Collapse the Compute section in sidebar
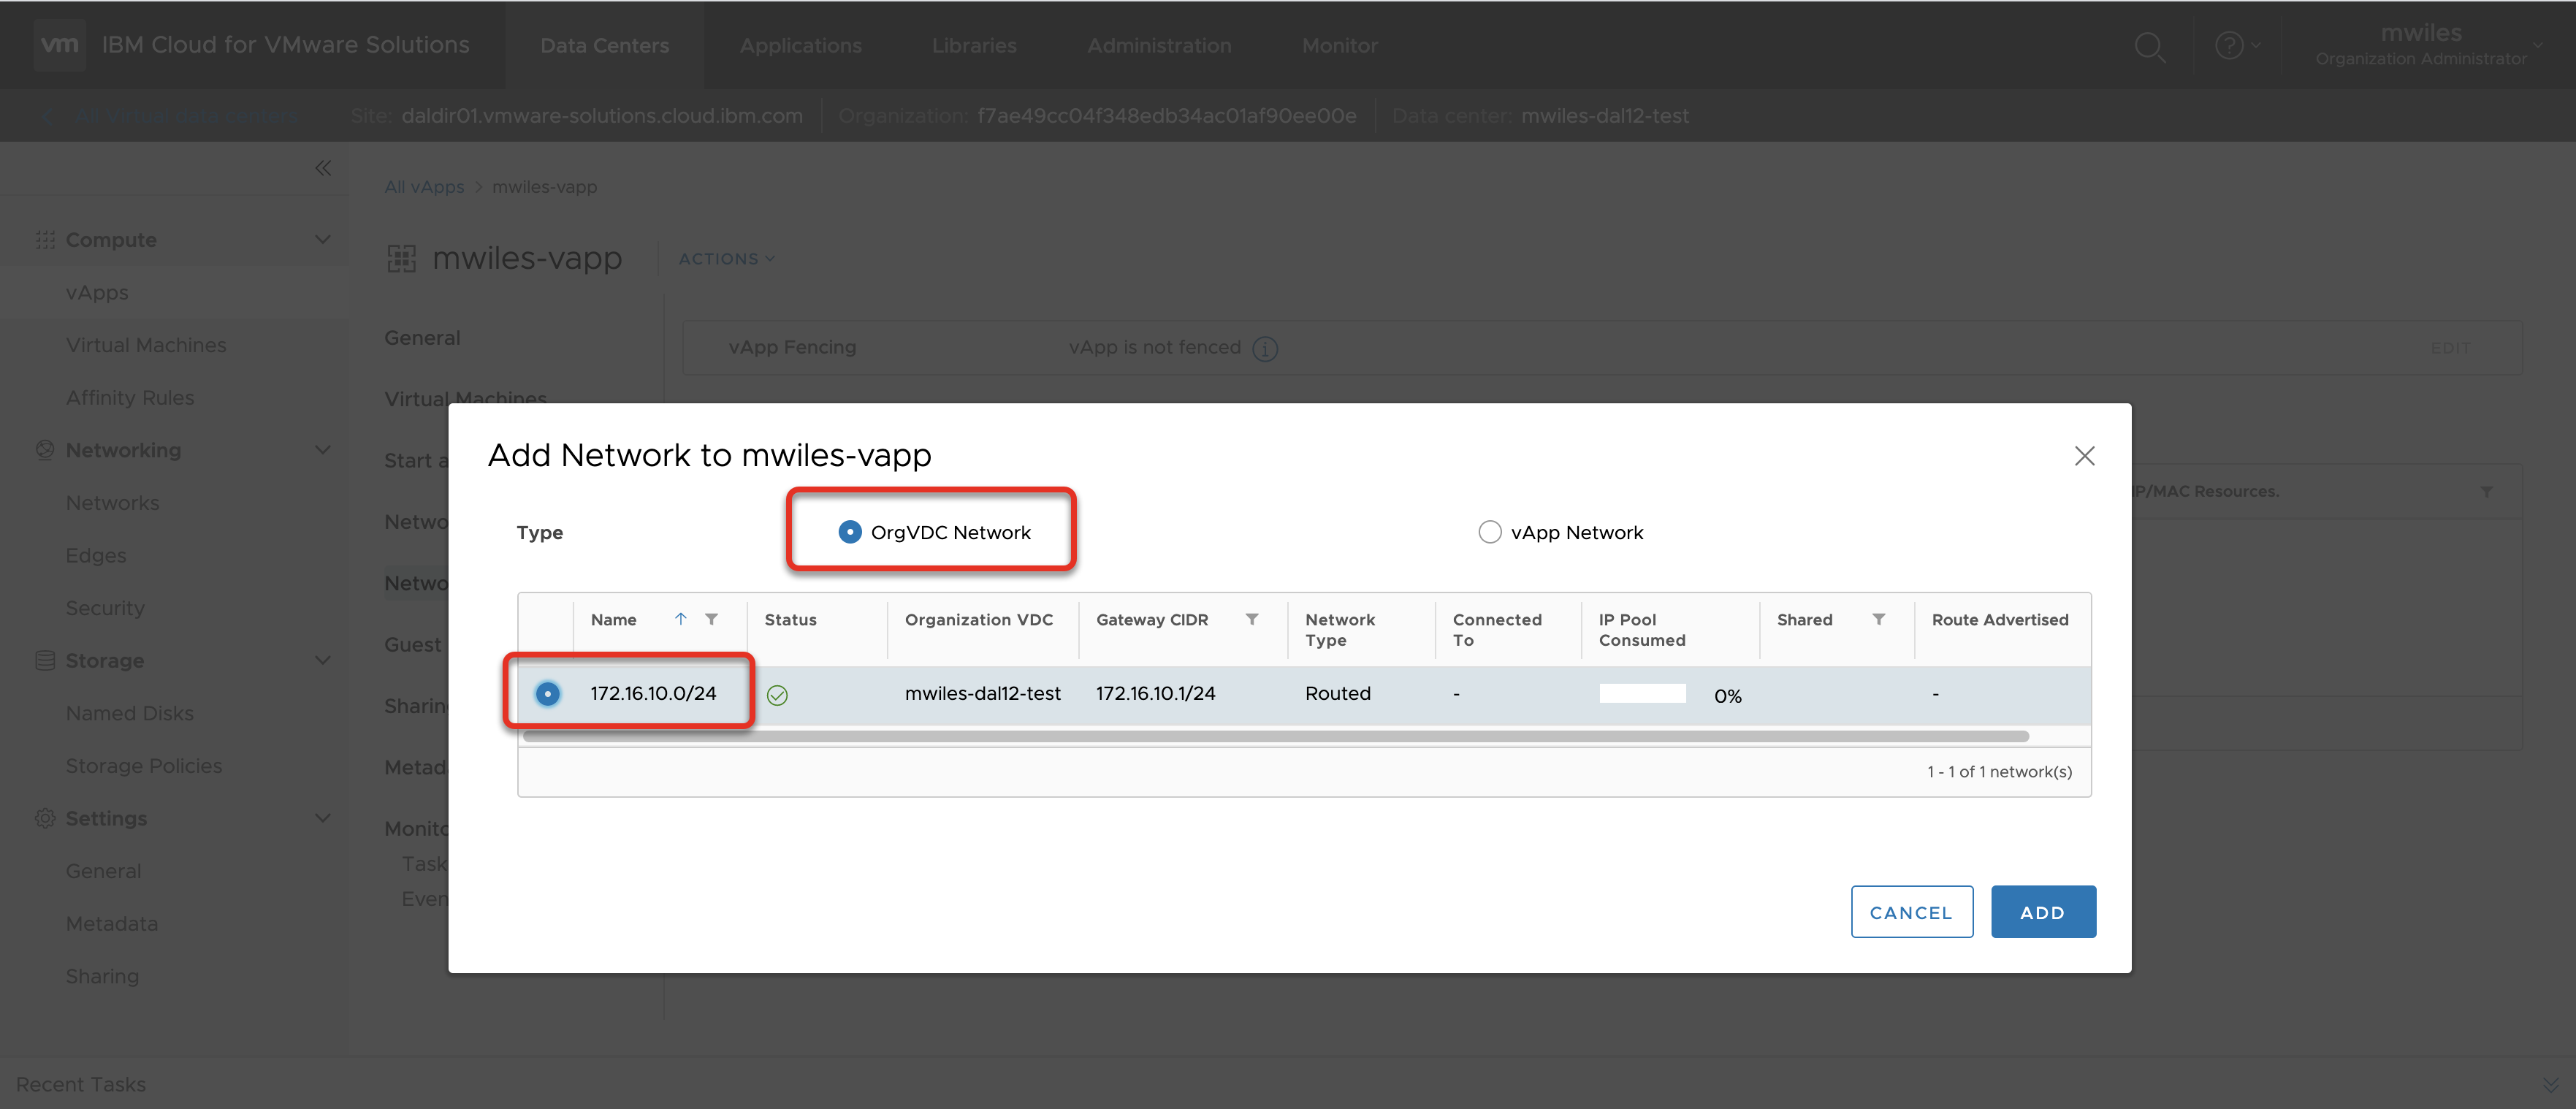The width and height of the screenshot is (2576, 1109). (322, 240)
